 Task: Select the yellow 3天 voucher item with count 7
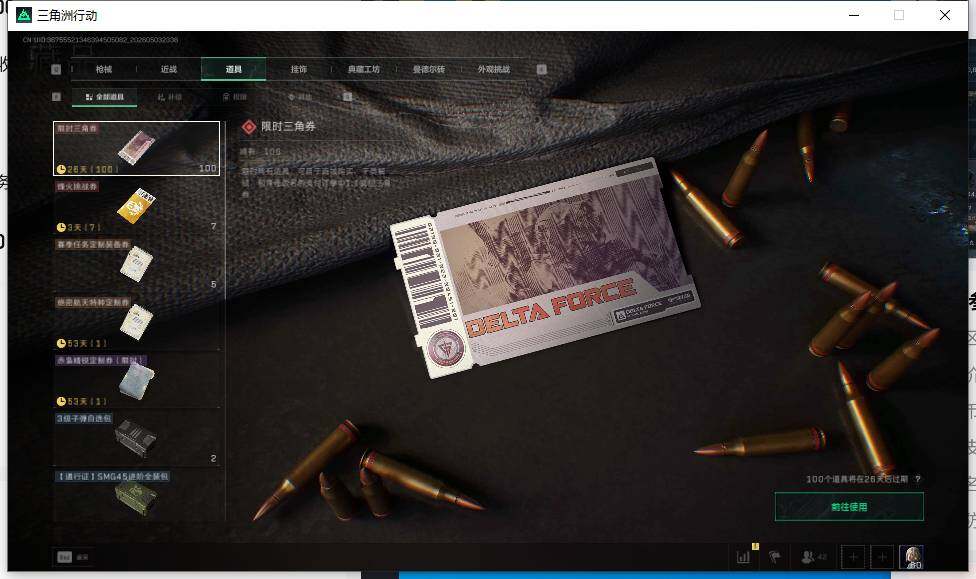pyautogui.click(x=136, y=206)
